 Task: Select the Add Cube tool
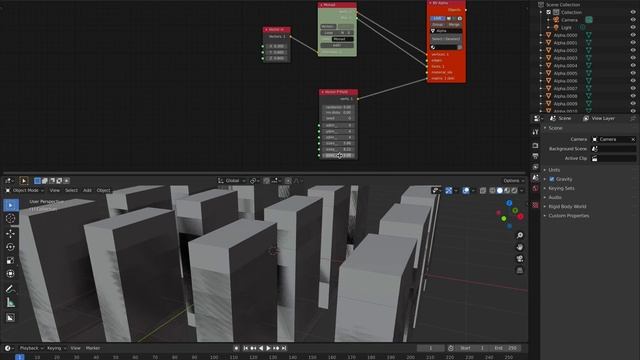[x=11, y=318]
